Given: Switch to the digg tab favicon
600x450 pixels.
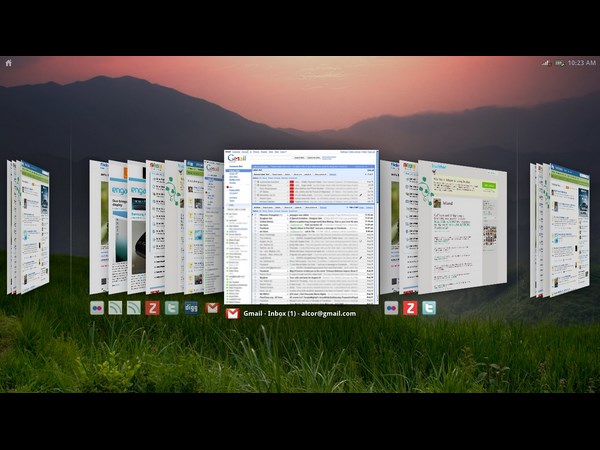Looking at the screenshot, I should [191, 308].
